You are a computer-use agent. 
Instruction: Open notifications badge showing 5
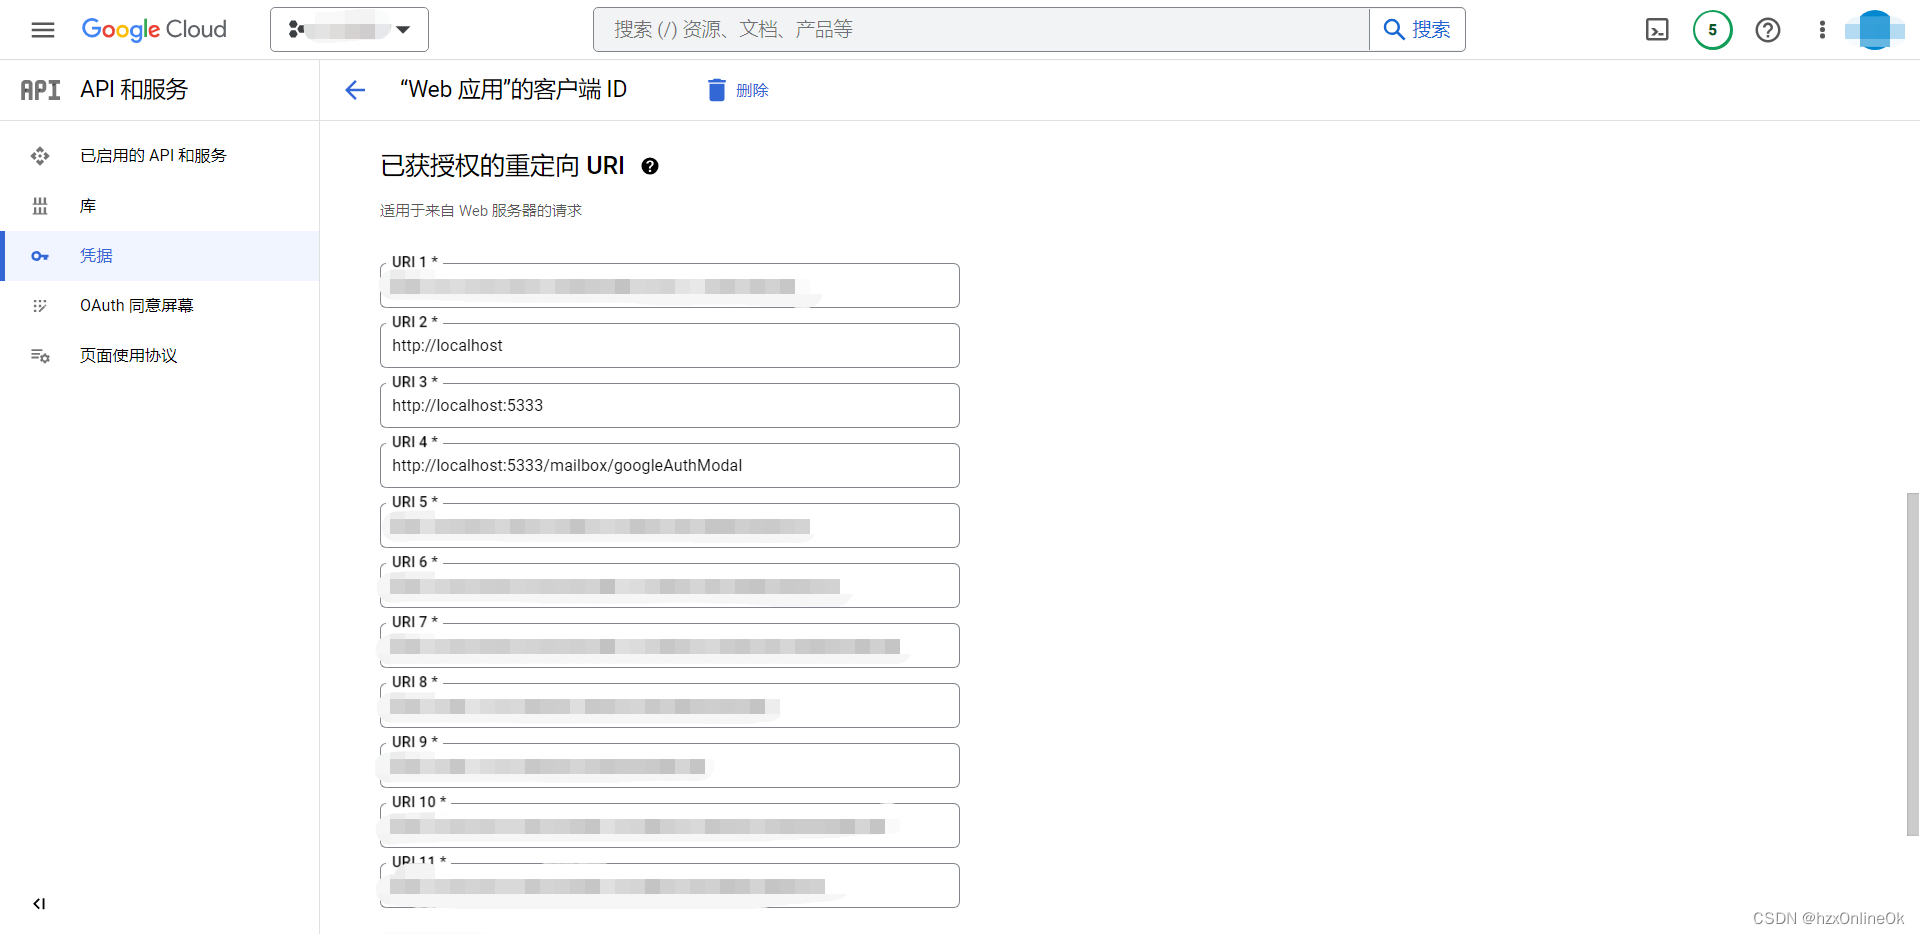click(x=1712, y=30)
